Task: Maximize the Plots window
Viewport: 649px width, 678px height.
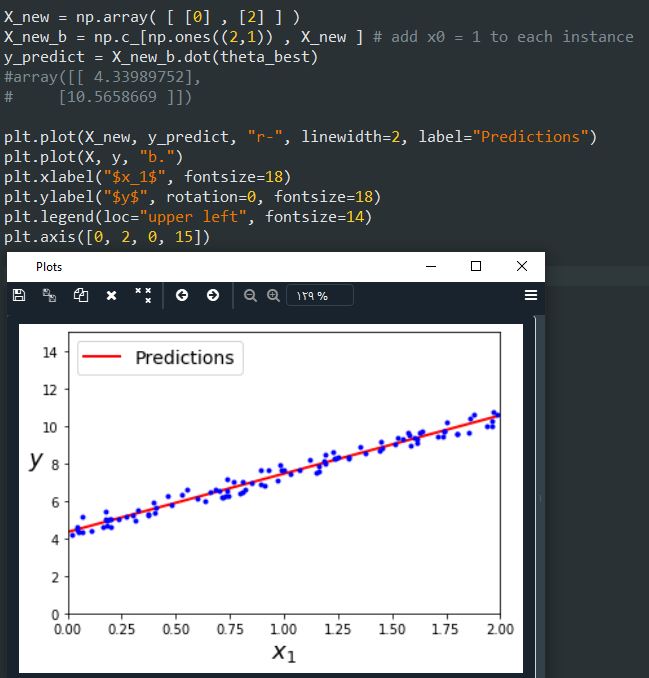Action: 476,267
